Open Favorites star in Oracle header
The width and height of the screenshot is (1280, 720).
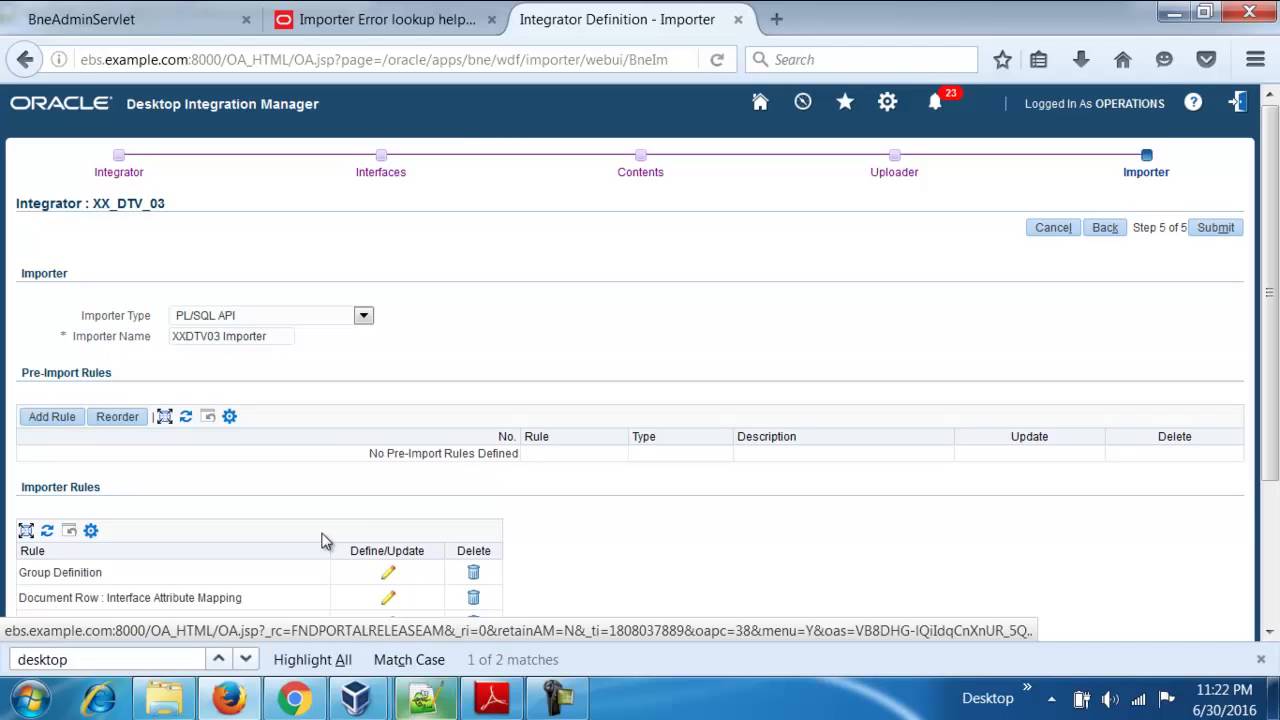pyautogui.click(x=845, y=102)
